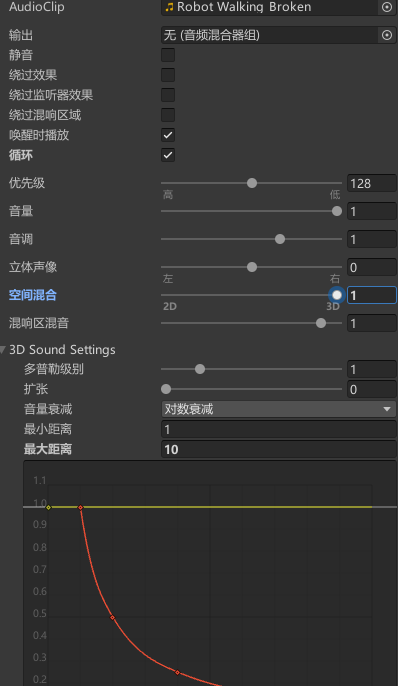Open the 音量衰减 rolloff dropdown
Screen dimensions: 398x686
point(279,409)
